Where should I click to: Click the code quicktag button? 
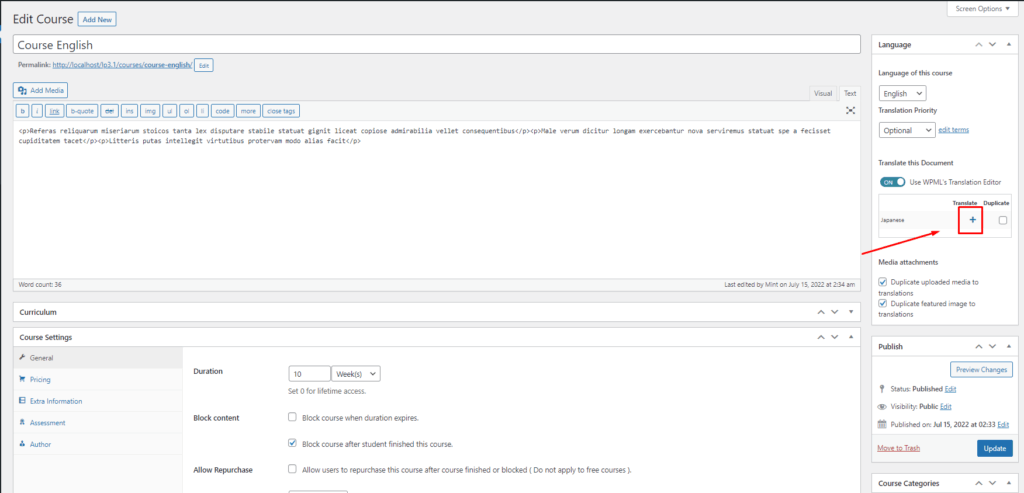223,111
